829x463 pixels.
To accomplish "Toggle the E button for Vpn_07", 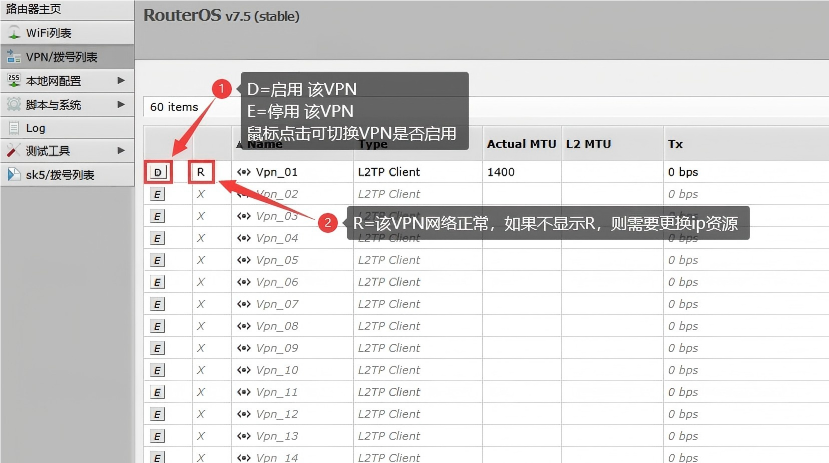I will (x=157, y=304).
